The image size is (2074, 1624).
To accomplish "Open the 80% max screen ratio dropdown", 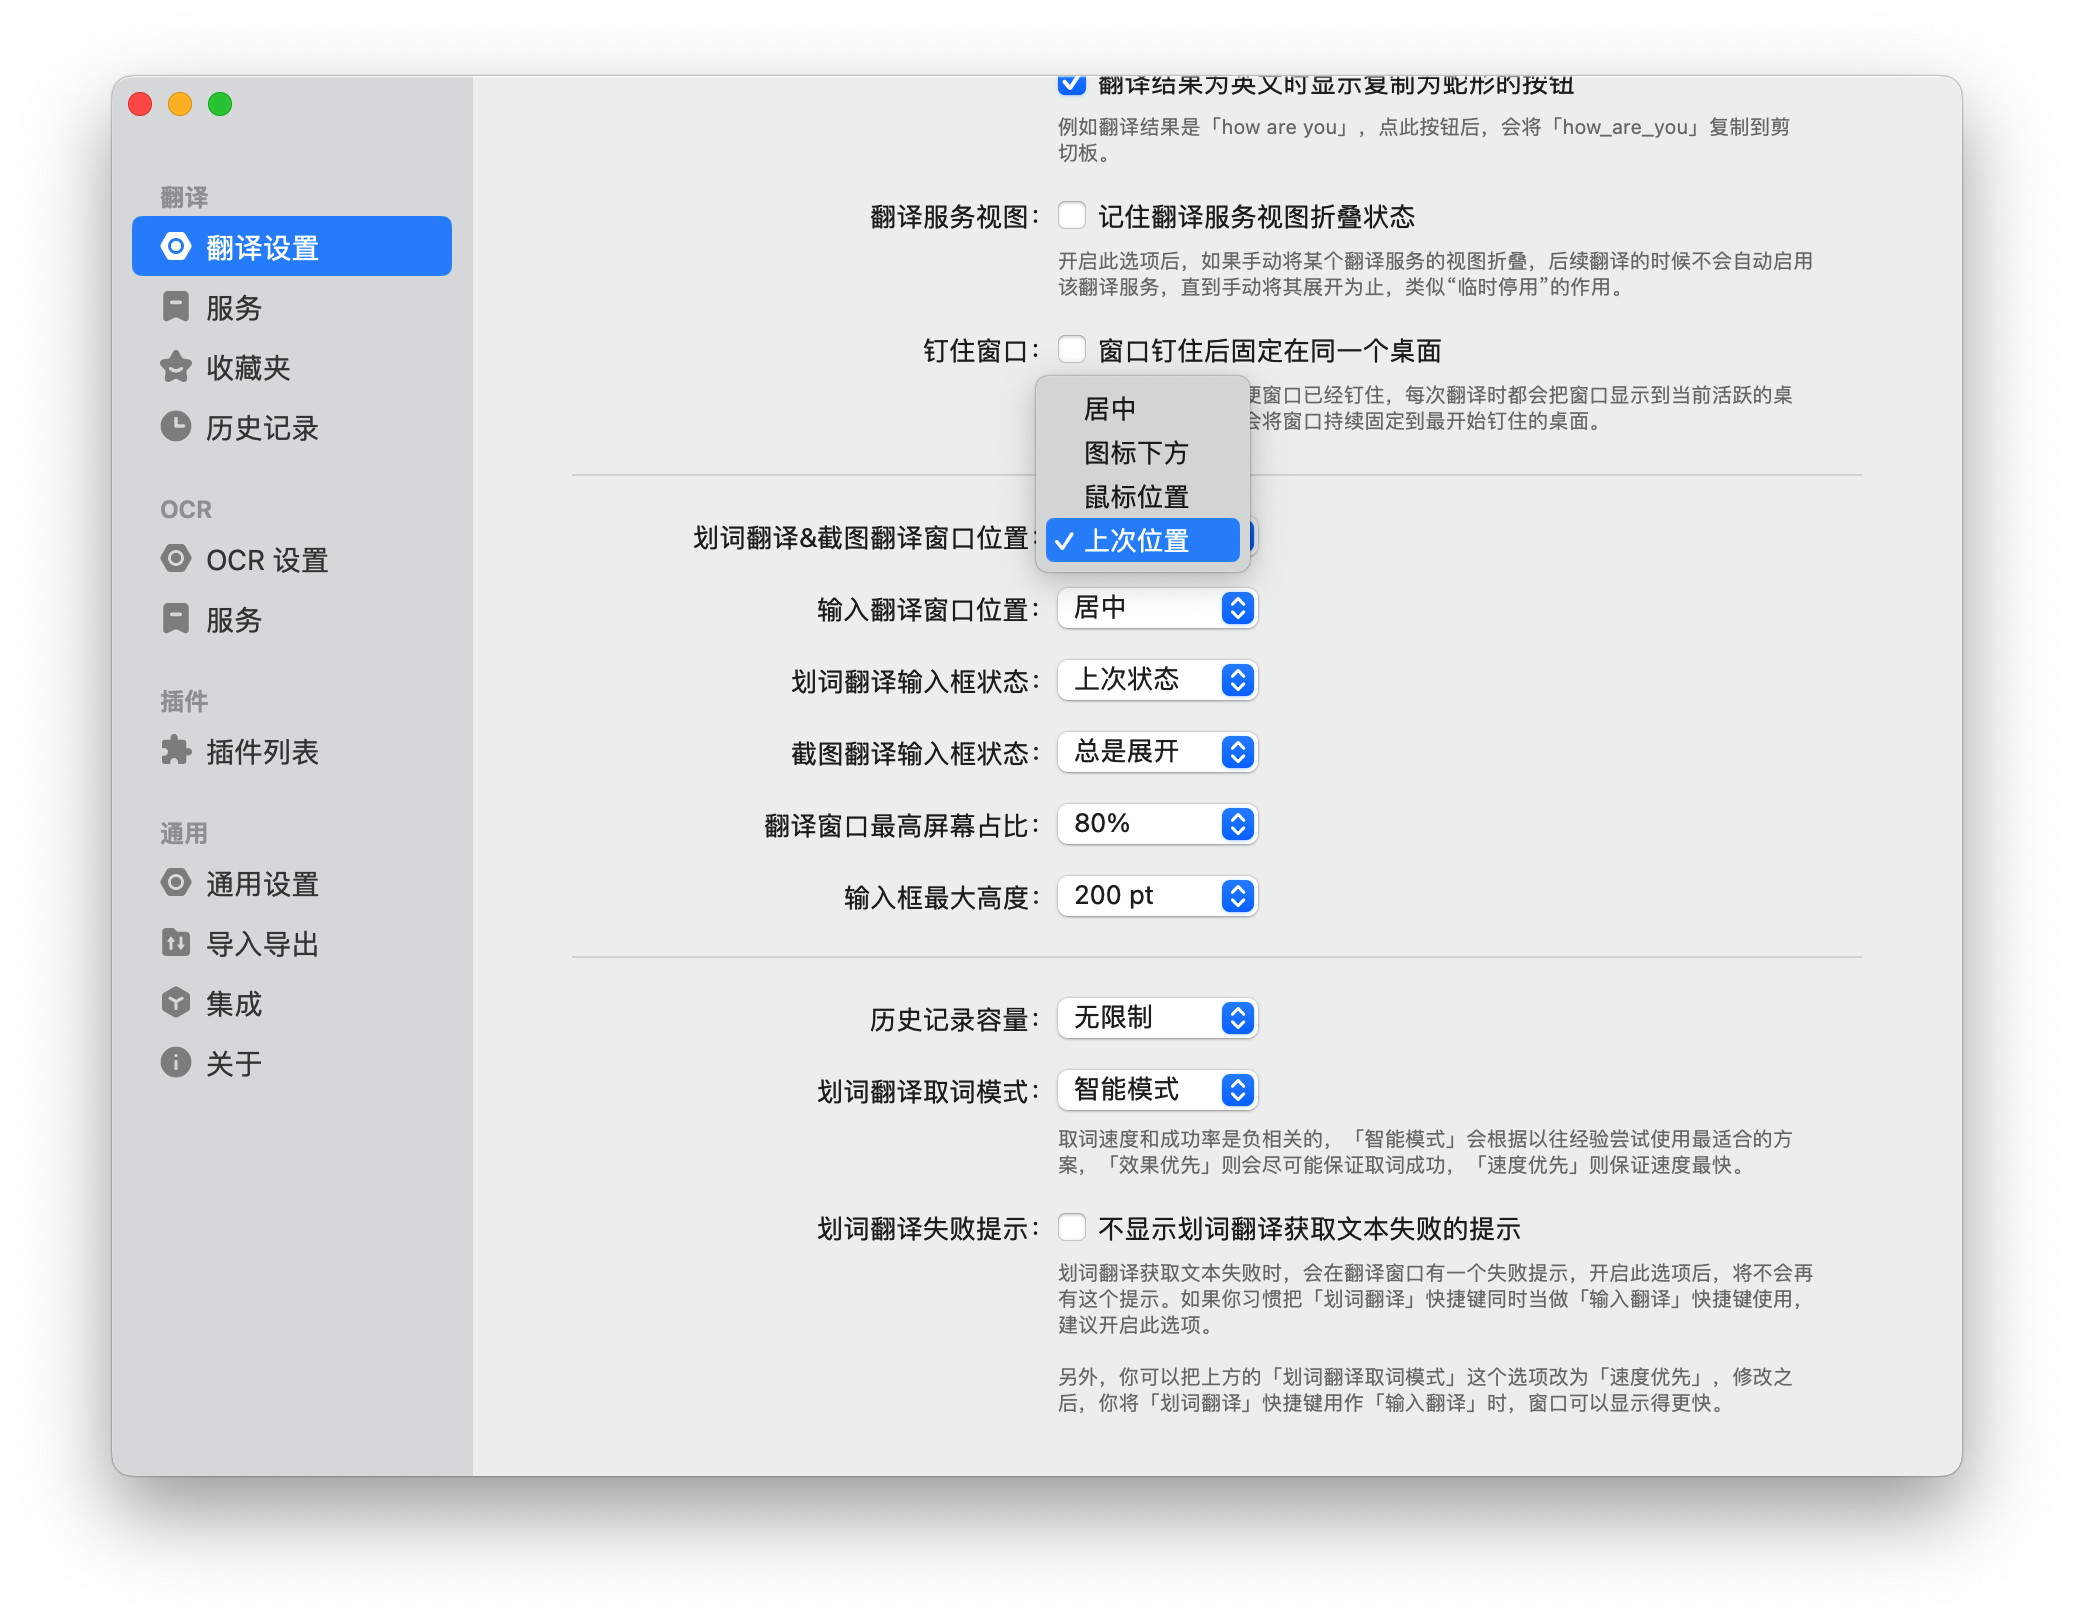I will point(1157,824).
